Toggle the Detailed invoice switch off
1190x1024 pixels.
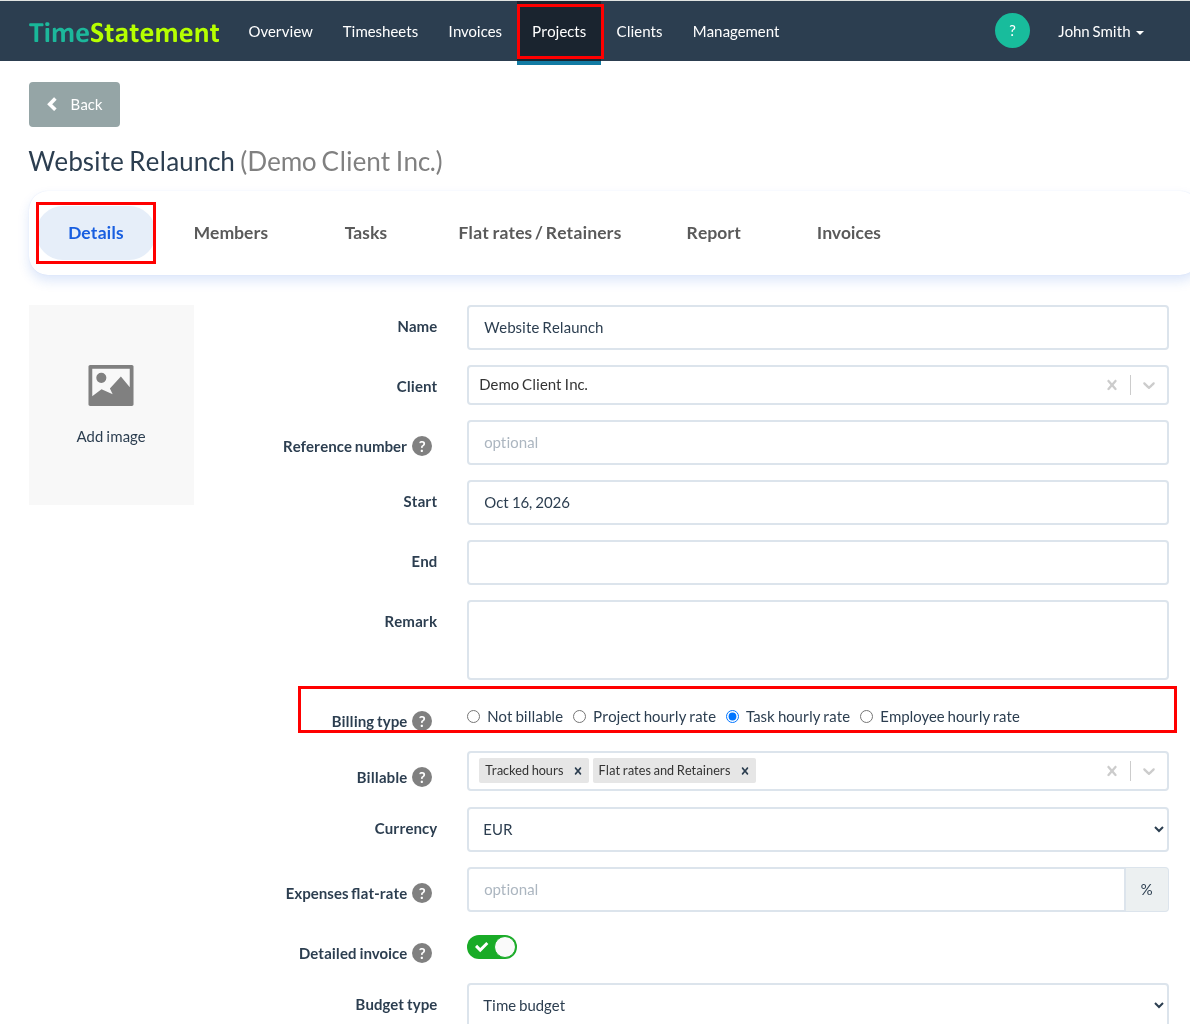click(492, 947)
